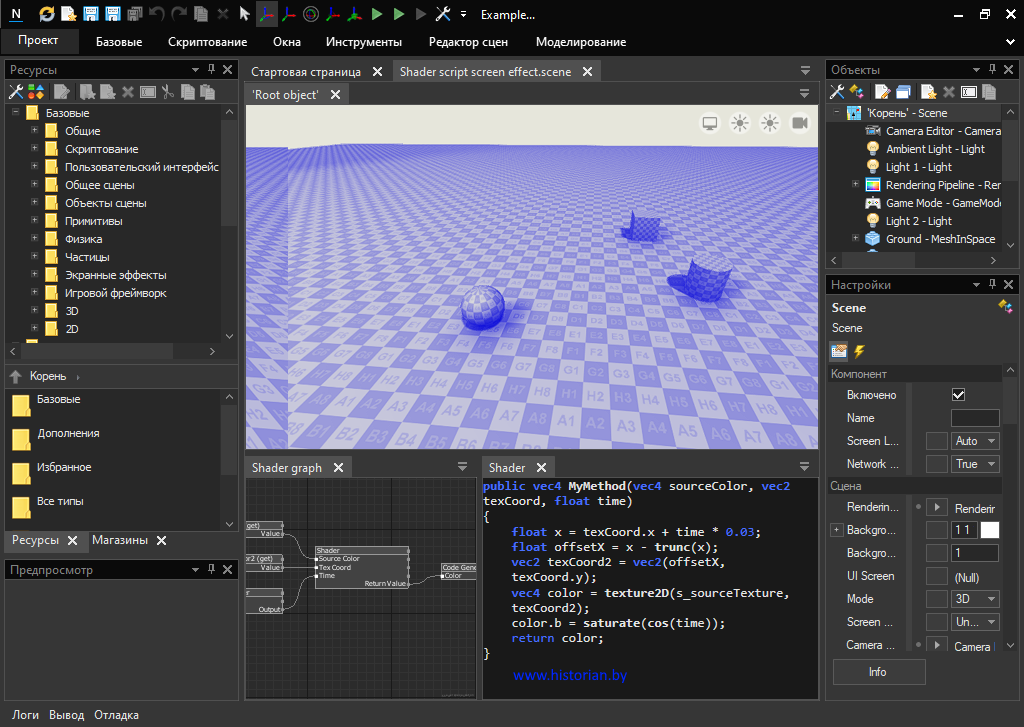Expand the Rendering Pipeline tree node
The image size is (1024, 727).
coord(855,185)
